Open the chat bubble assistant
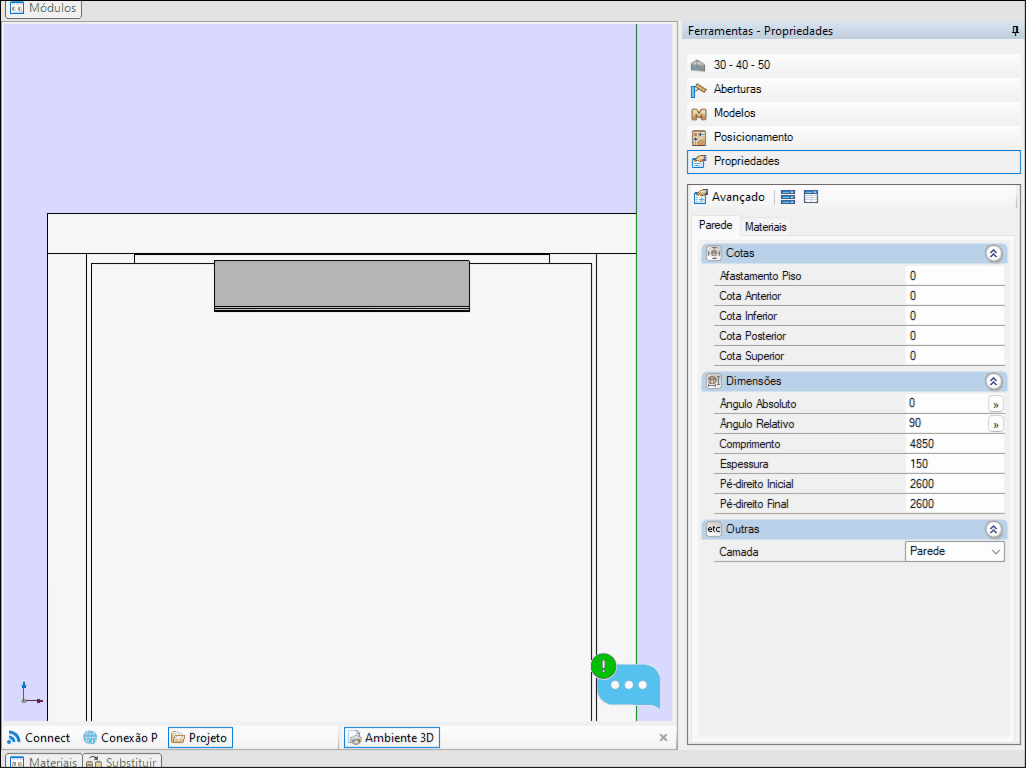Image resolution: width=1026 pixels, height=768 pixels. [x=629, y=686]
